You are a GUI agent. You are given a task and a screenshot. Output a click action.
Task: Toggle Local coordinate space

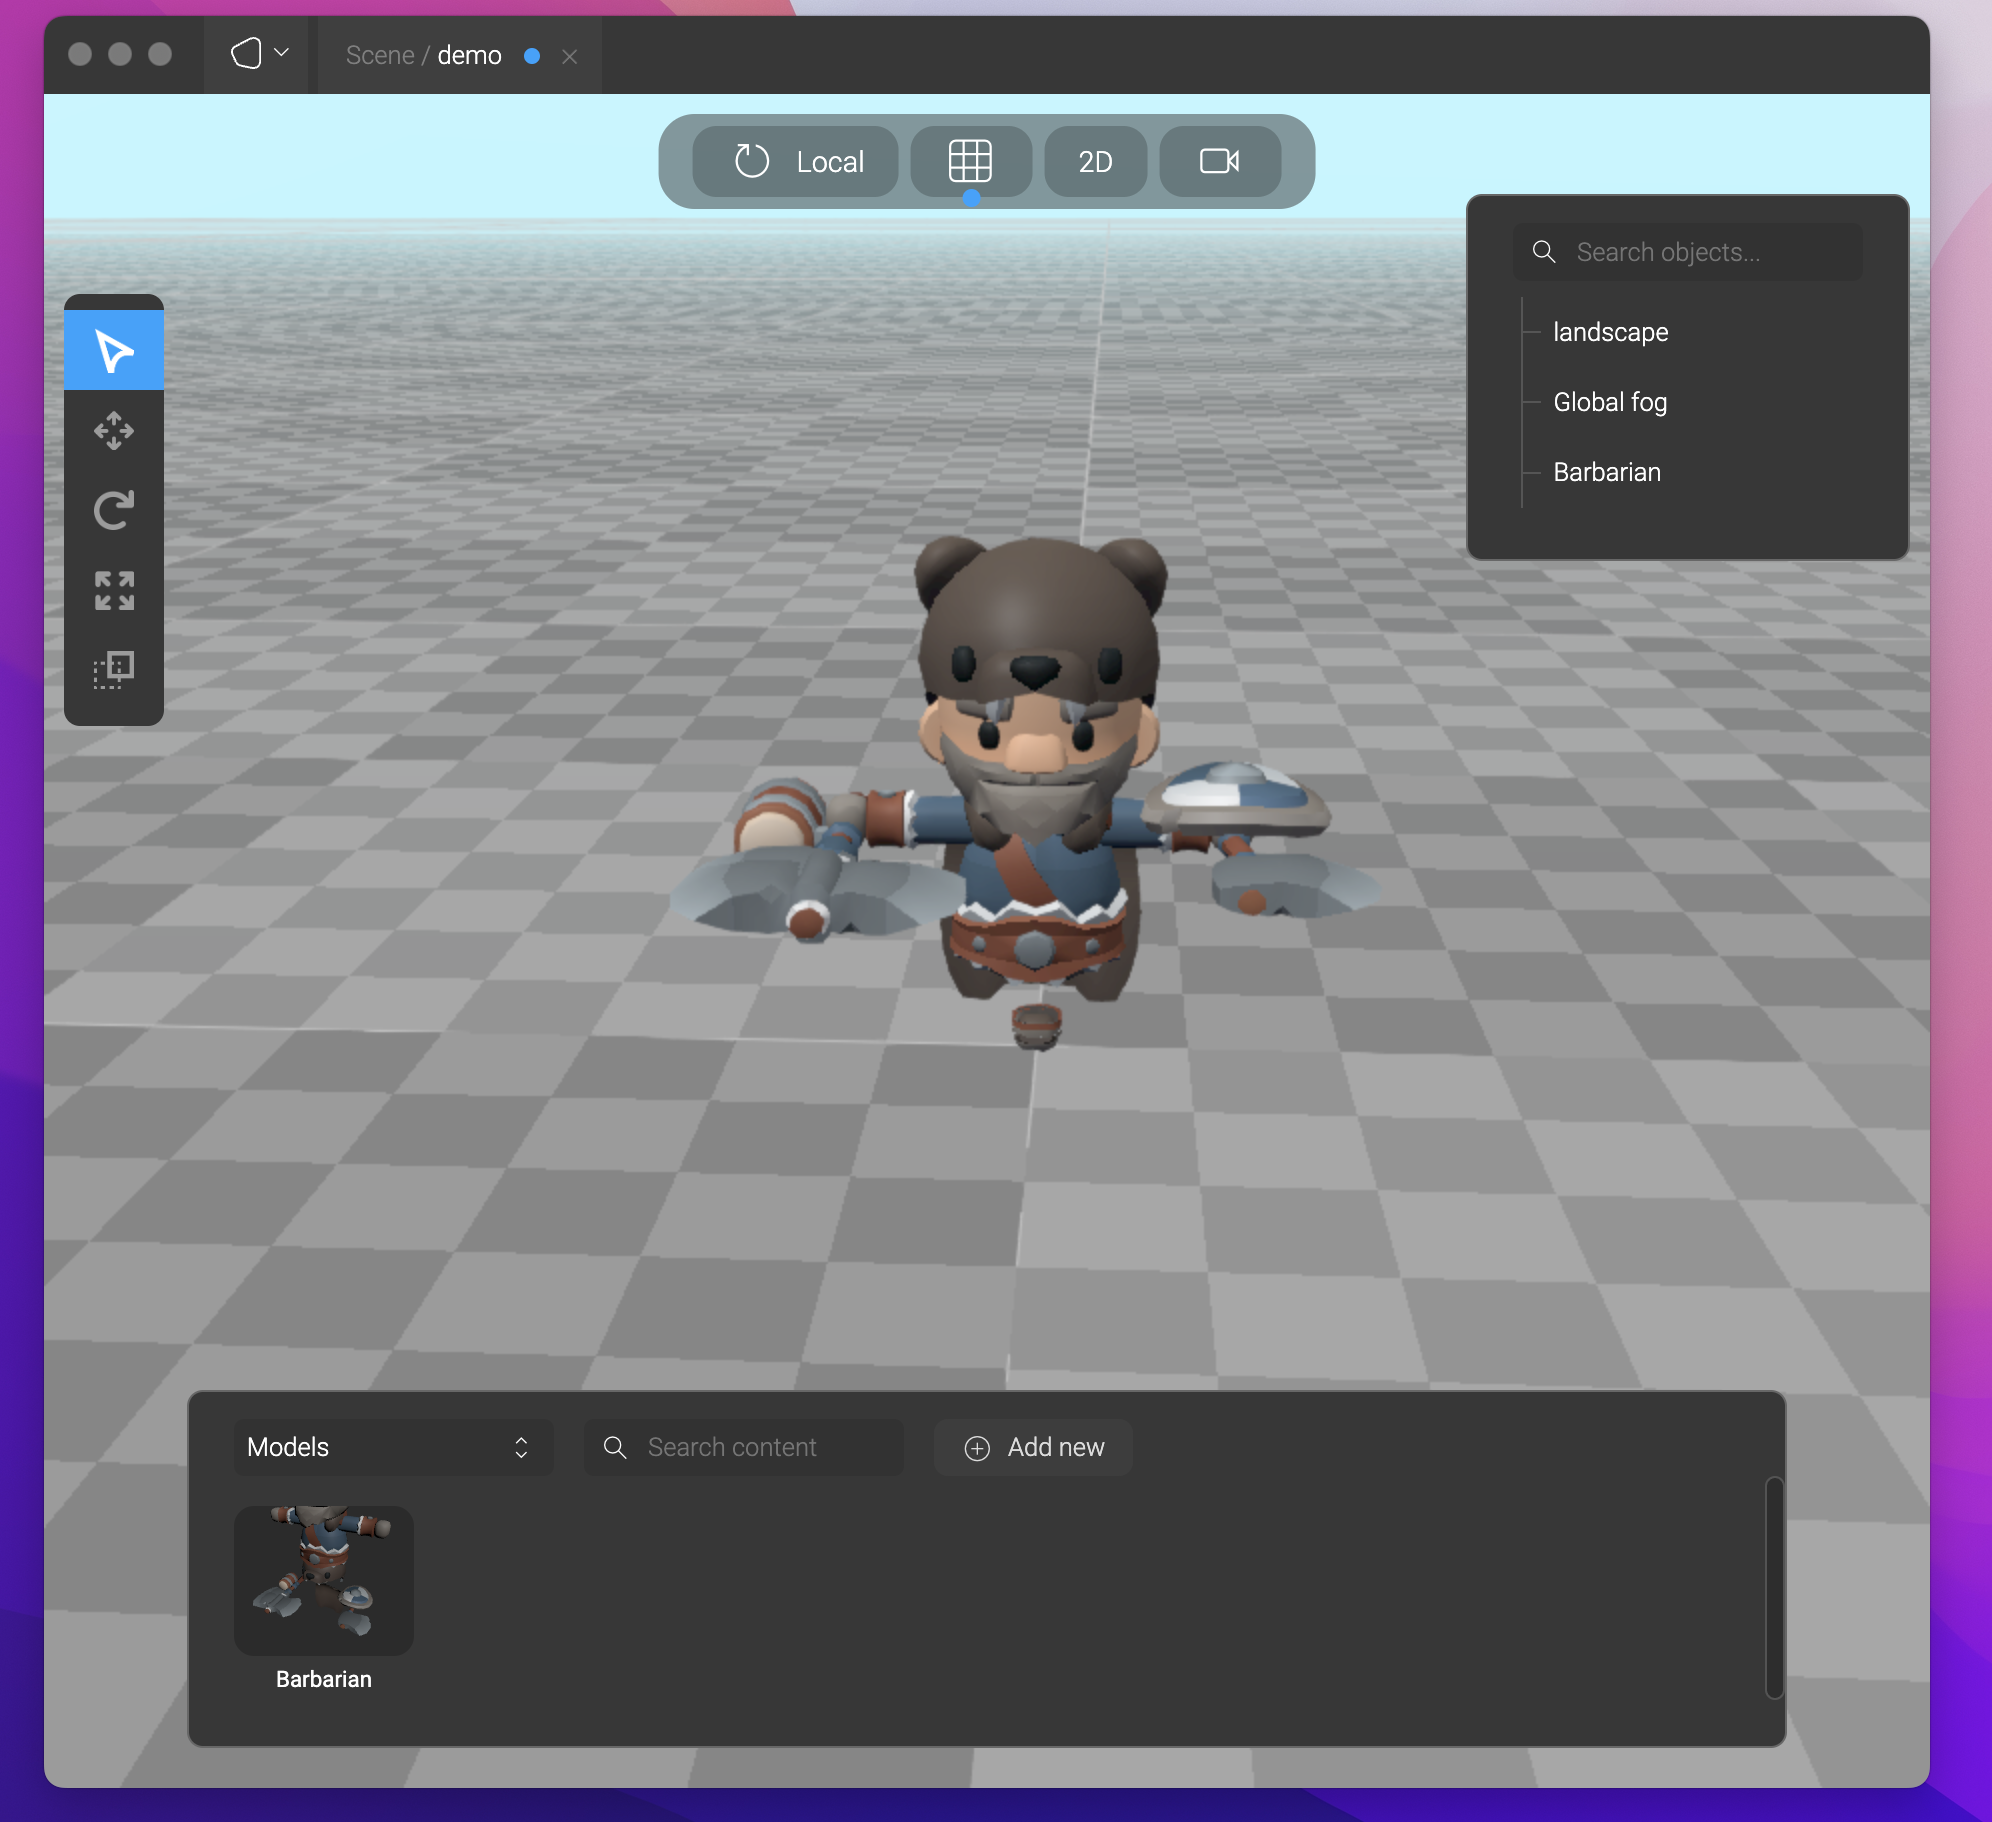(x=796, y=161)
